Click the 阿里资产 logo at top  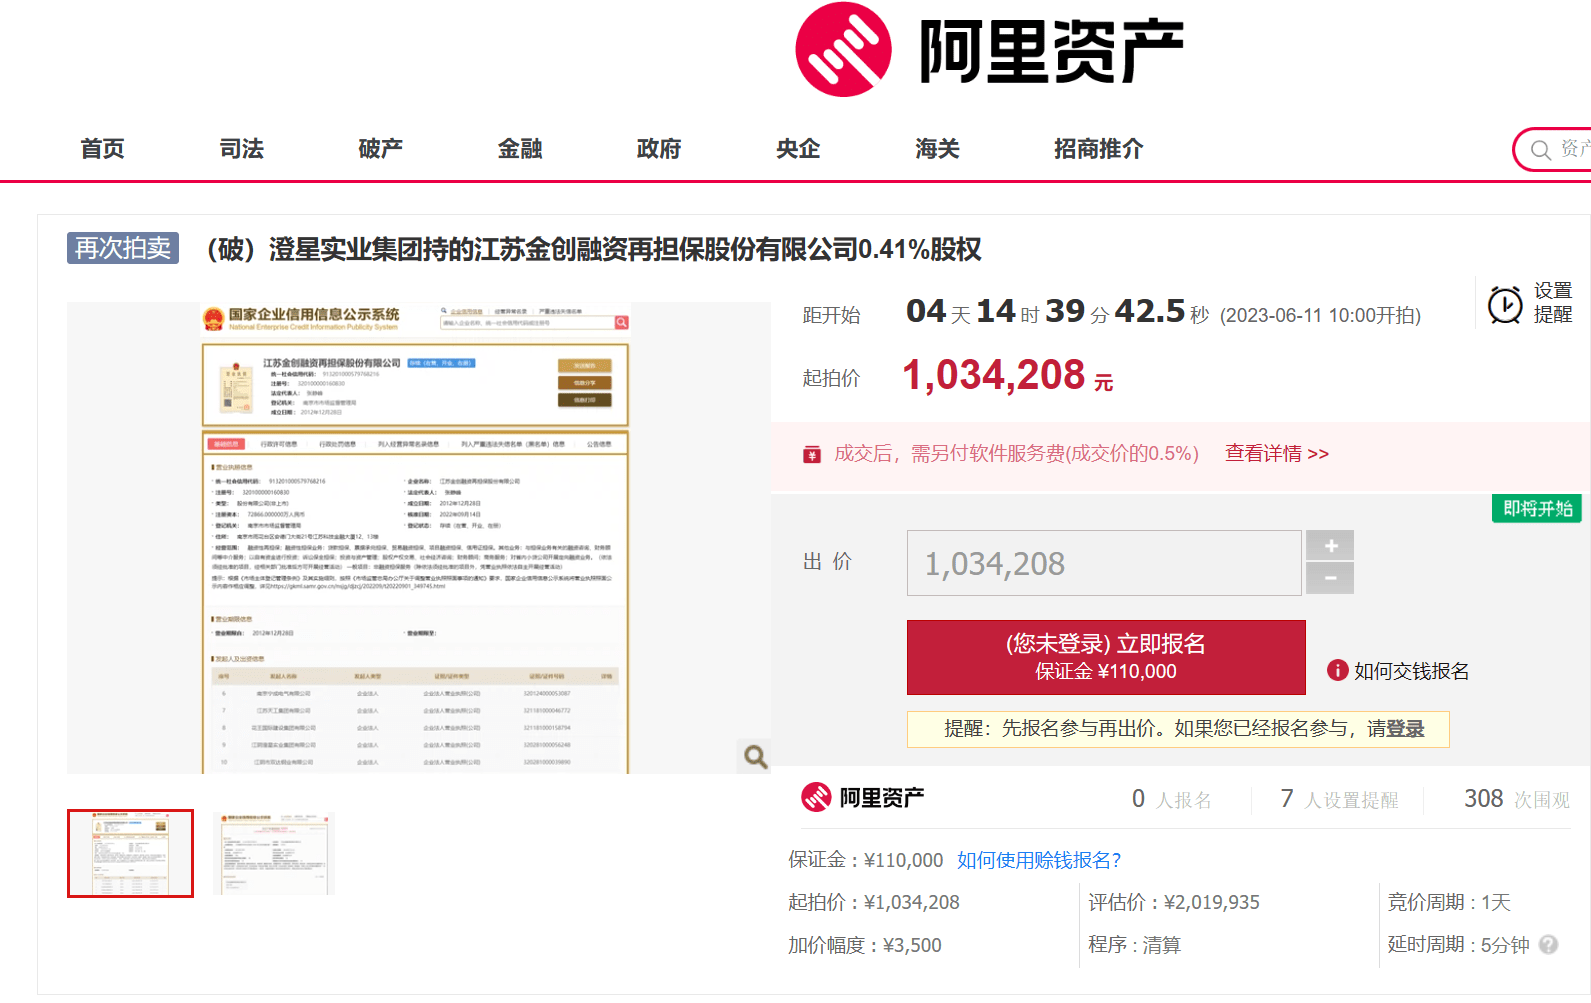coord(989,50)
